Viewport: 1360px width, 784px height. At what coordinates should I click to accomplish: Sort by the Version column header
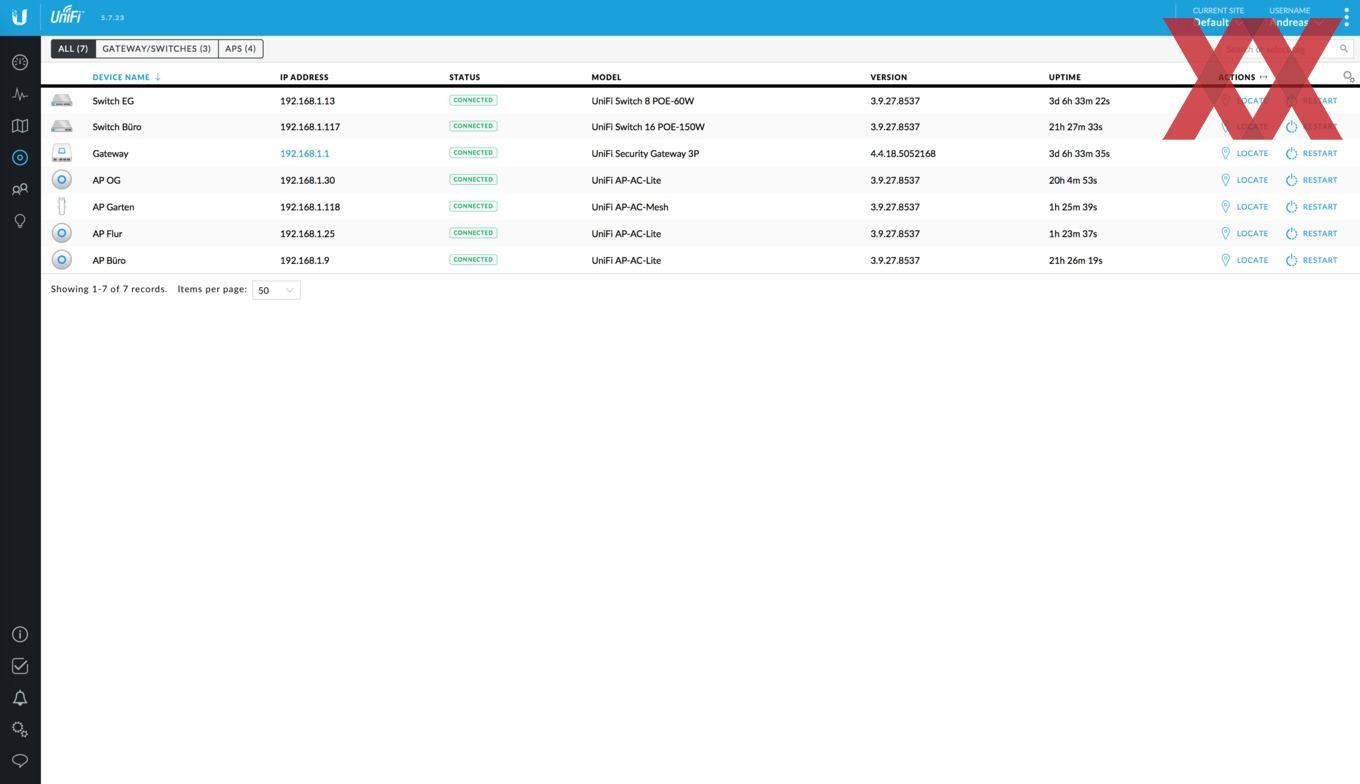pos(889,77)
